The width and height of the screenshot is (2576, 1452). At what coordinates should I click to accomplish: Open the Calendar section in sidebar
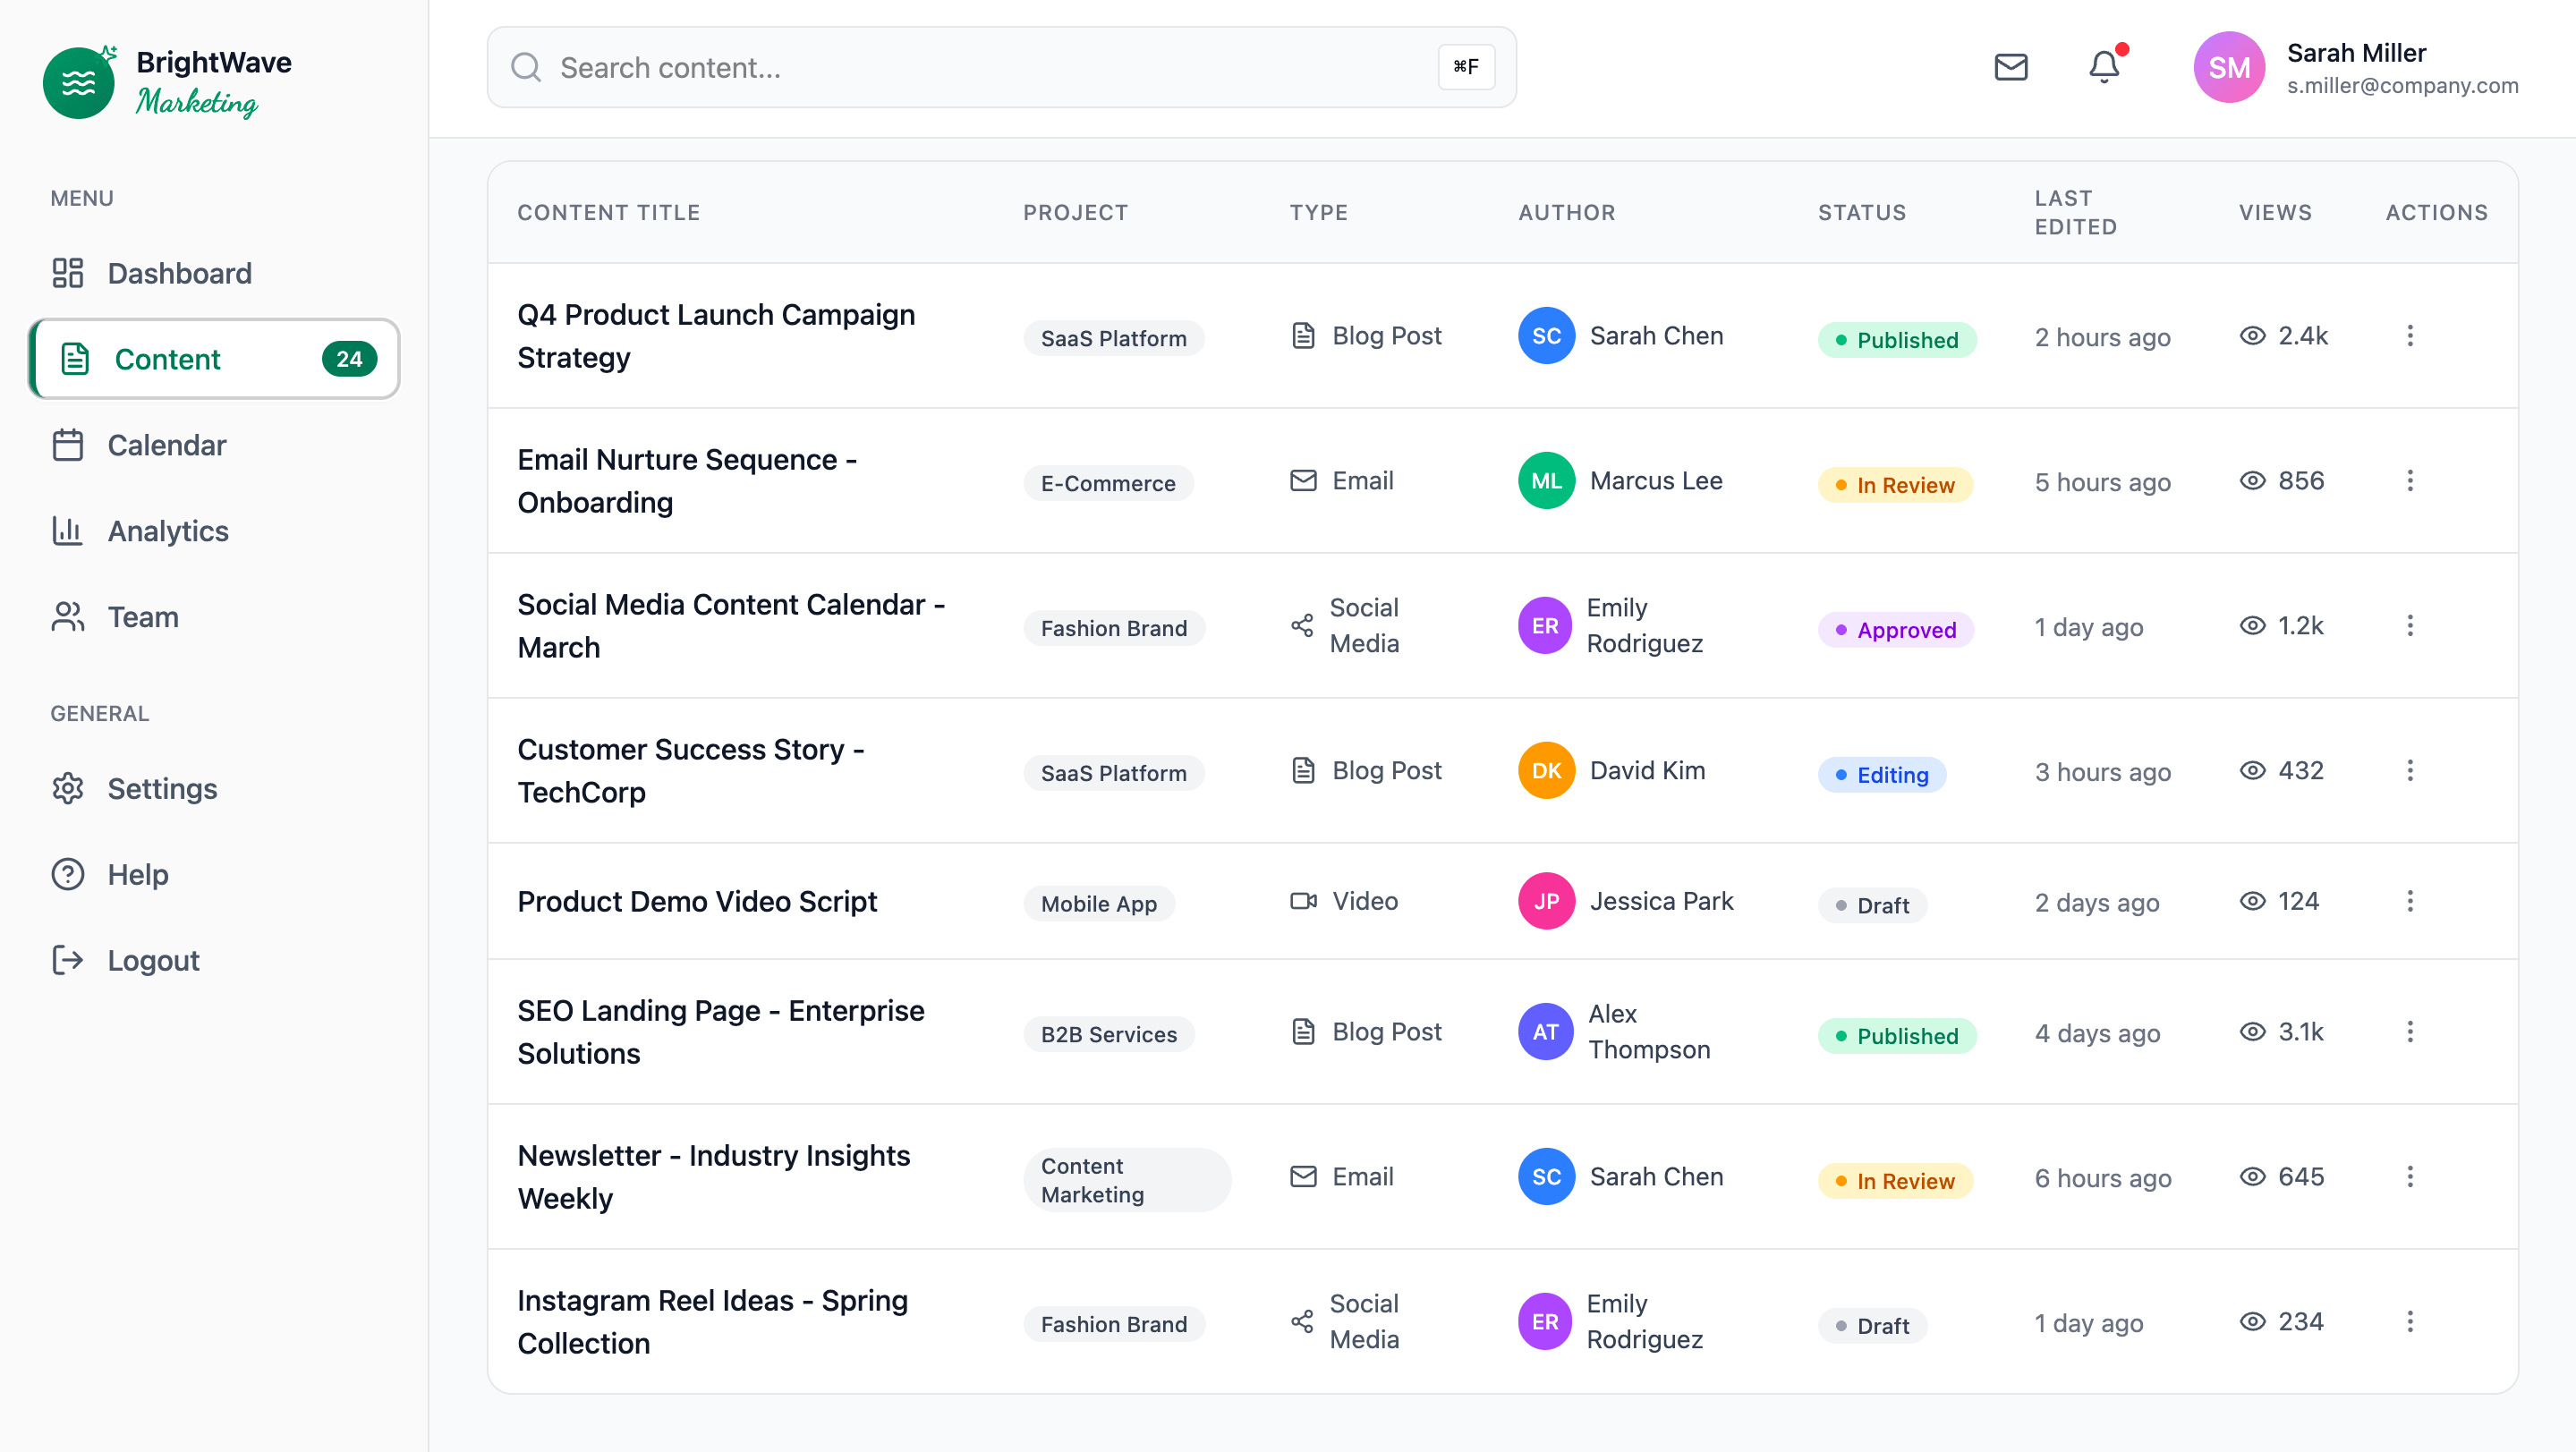point(166,445)
